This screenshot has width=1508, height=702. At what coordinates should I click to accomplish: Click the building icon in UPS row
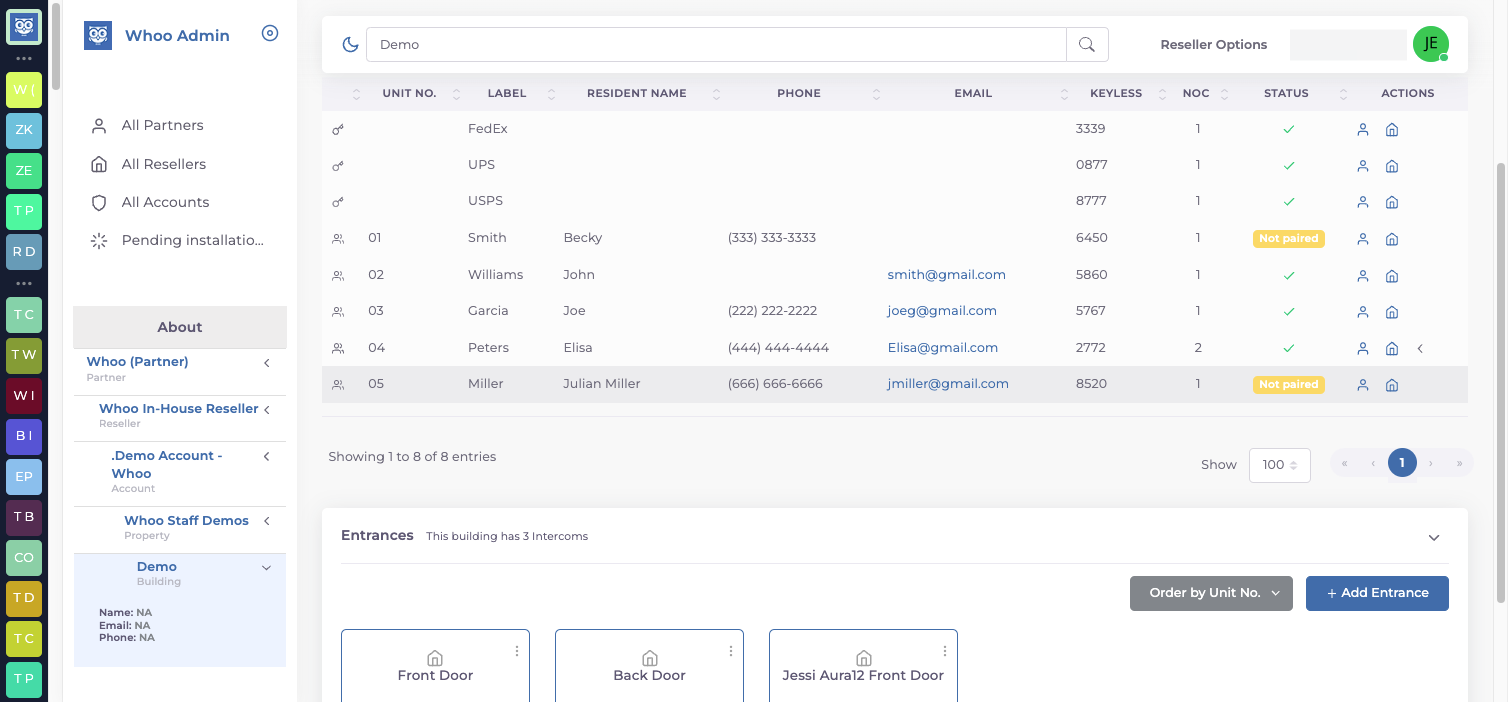tap(1391, 166)
